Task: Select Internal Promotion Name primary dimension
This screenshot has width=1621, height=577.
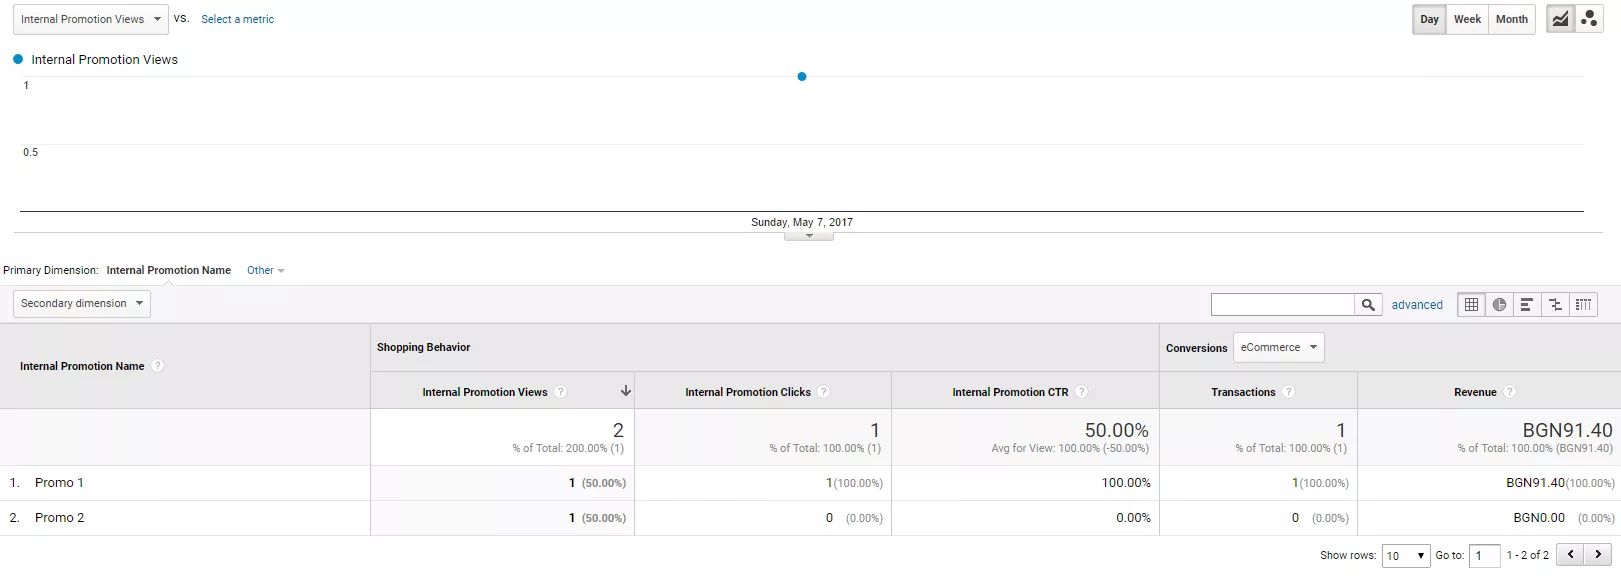Action: point(169,270)
